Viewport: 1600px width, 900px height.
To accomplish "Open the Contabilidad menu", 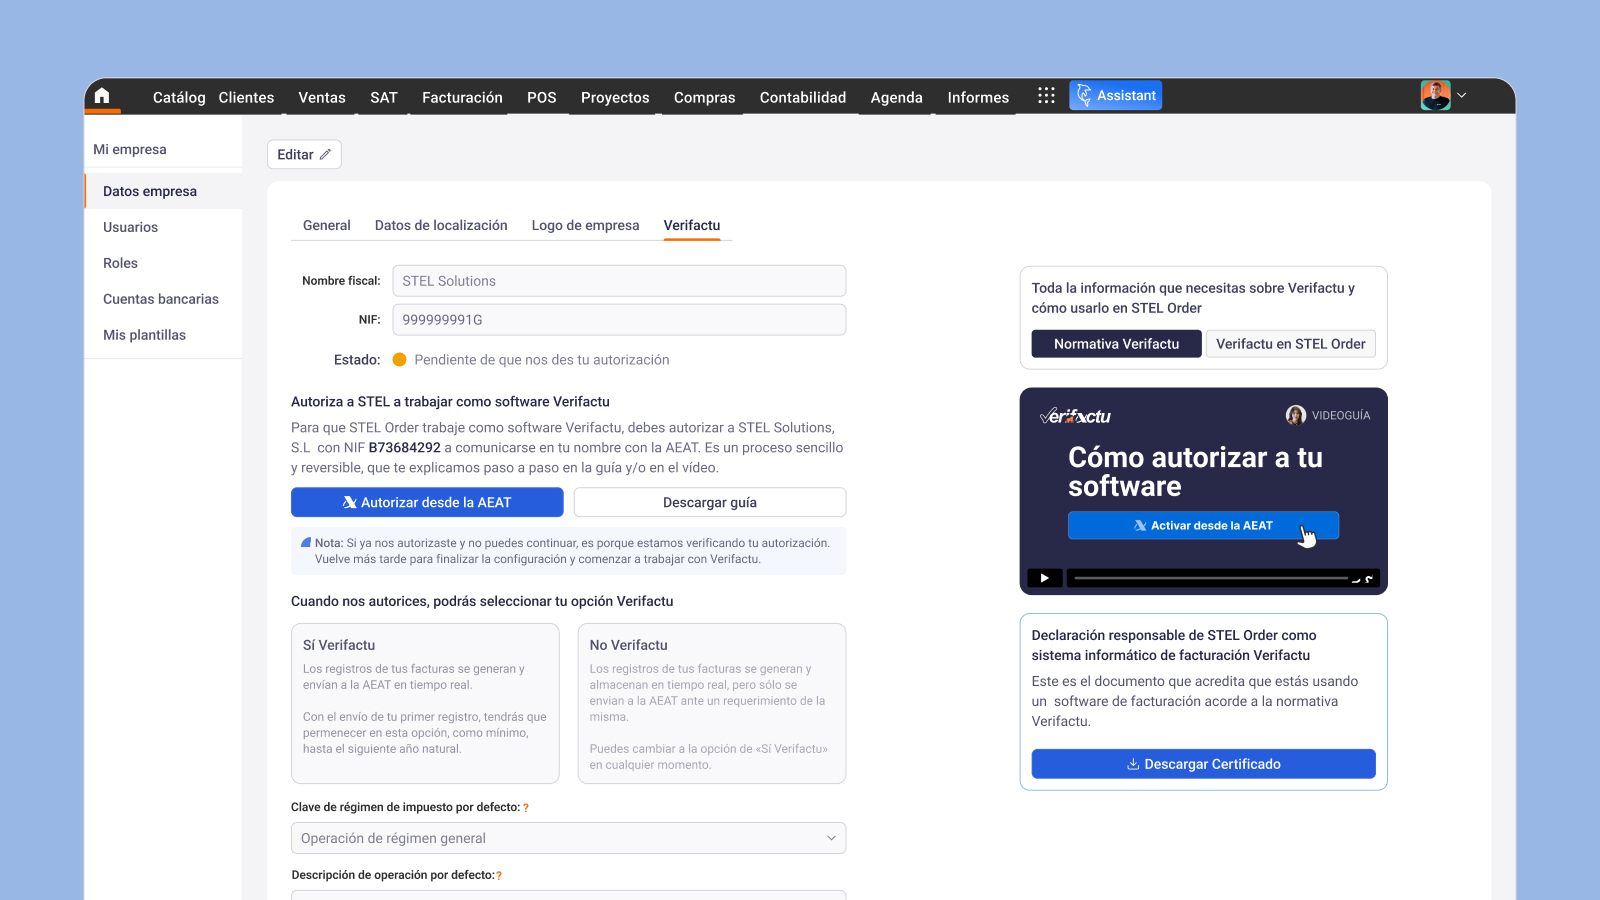I will (803, 97).
